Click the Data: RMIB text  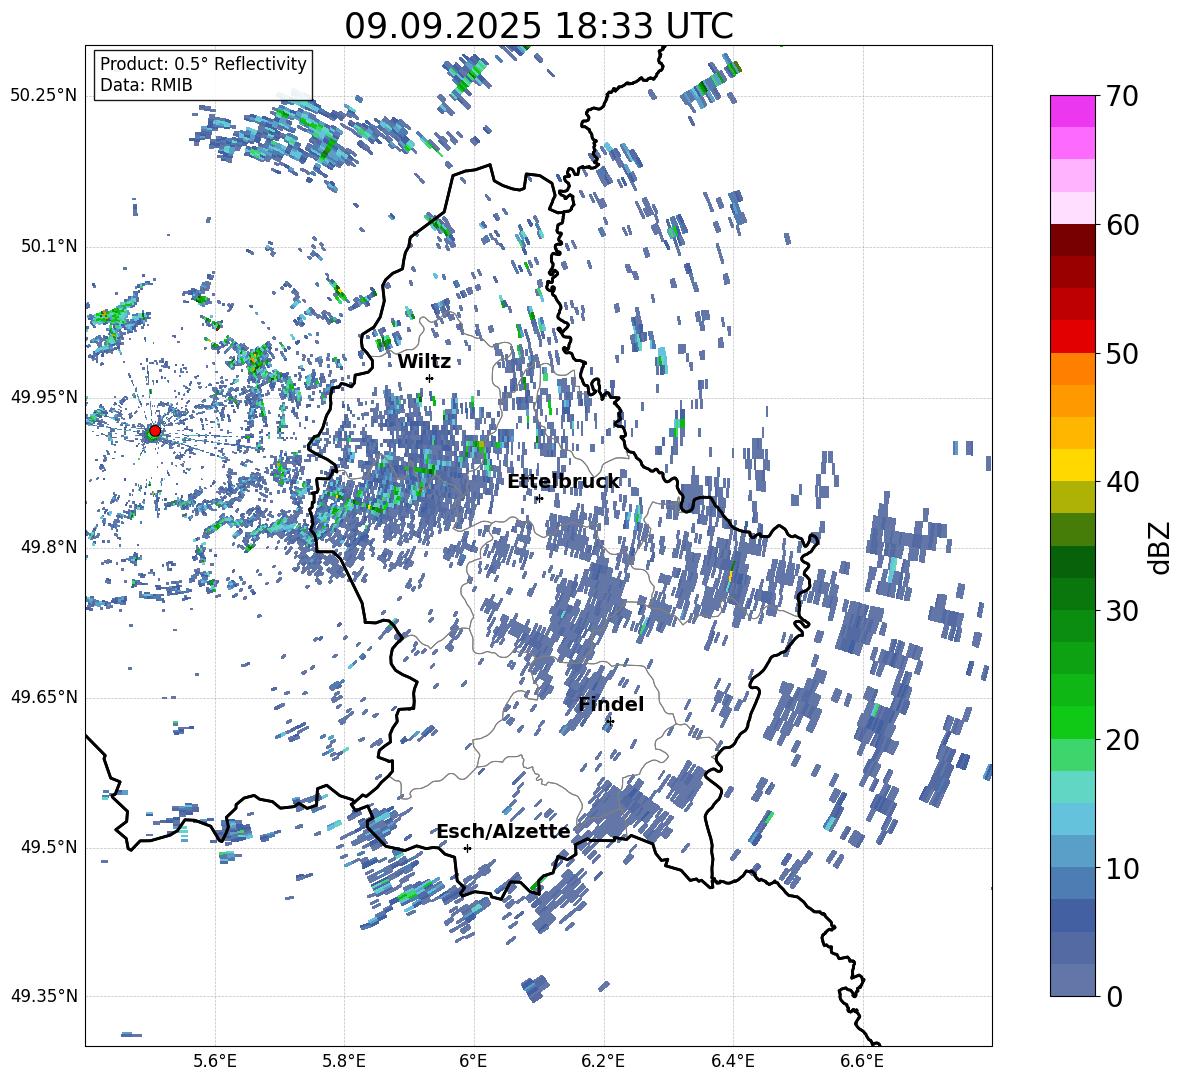pyautogui.click(x=146, y=85)
